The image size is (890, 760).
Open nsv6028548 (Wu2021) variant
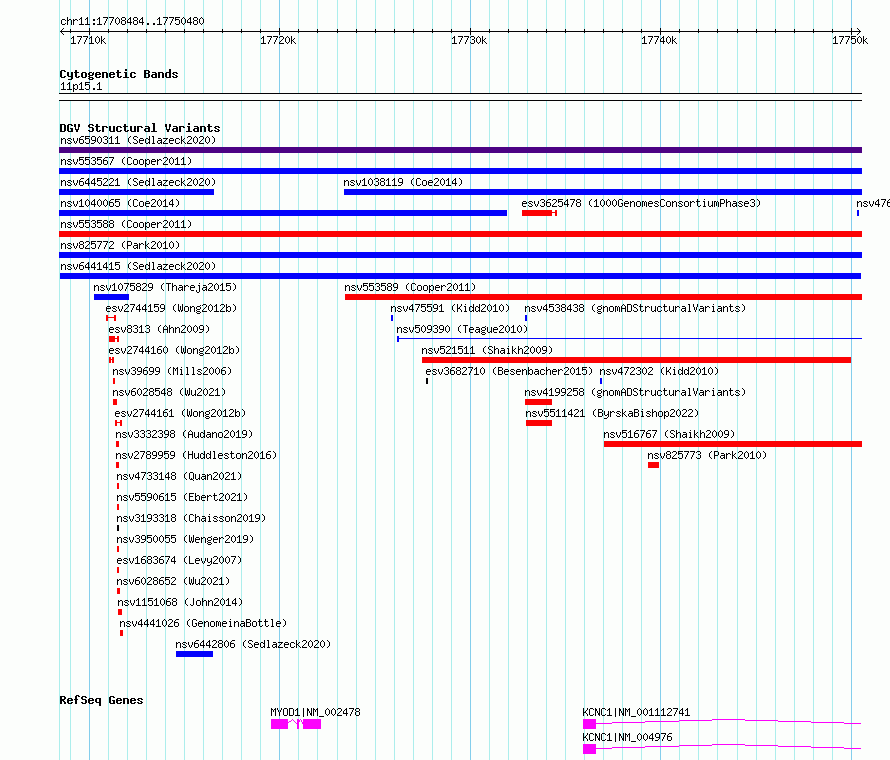pos(169,392)
